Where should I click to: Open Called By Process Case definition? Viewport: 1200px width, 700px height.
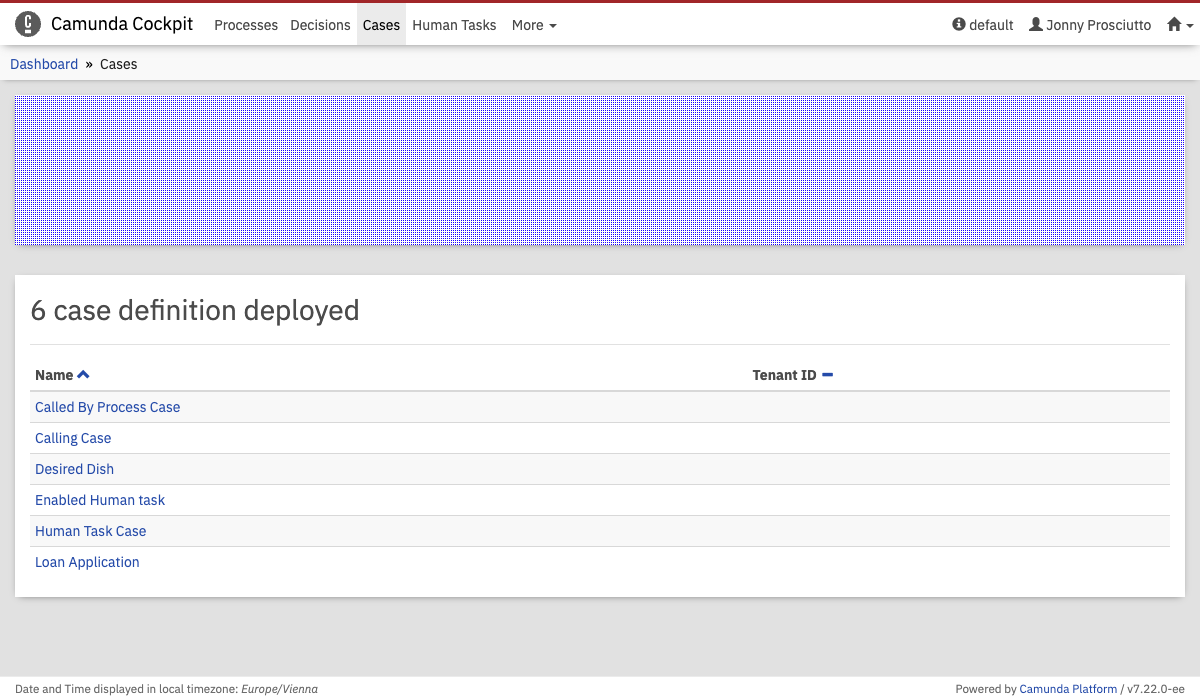click(x=107, y=407)
